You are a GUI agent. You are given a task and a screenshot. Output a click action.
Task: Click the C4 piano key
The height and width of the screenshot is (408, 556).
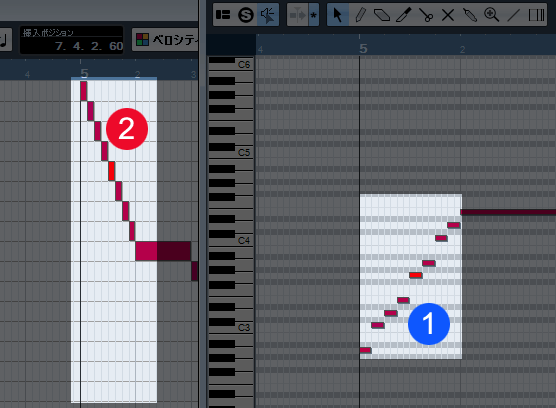(x=231, y=242)
